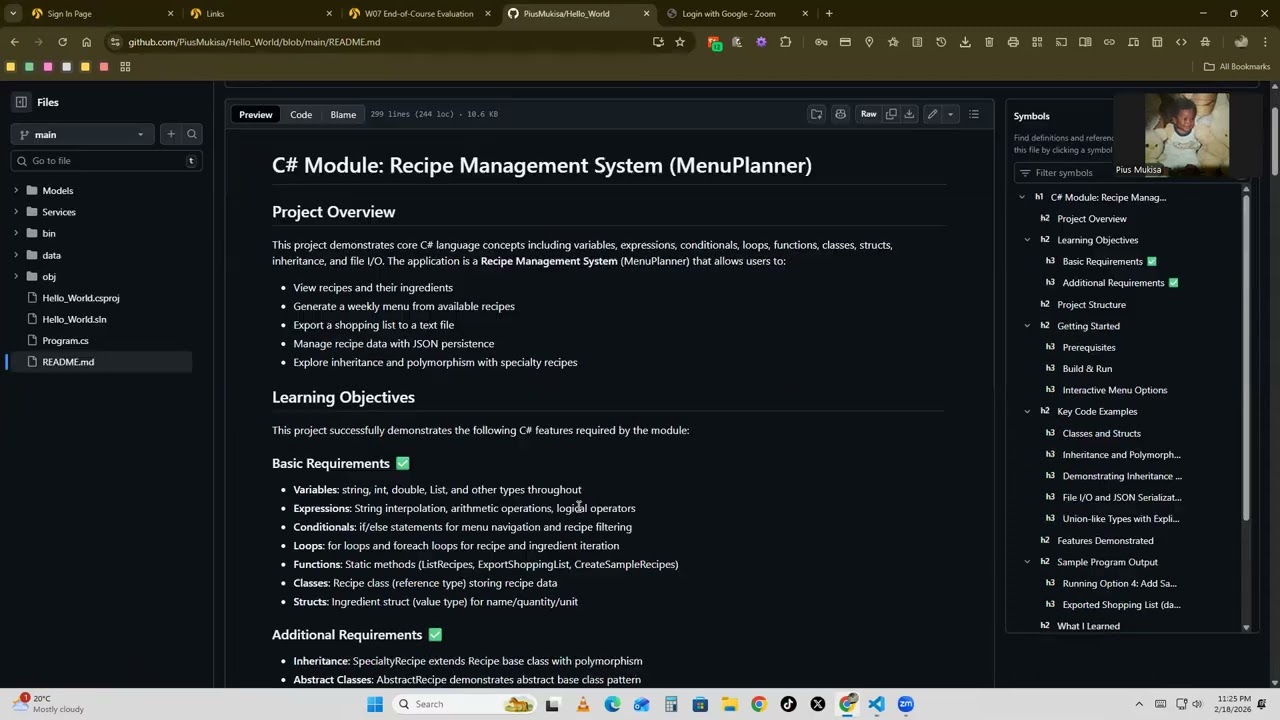The height and width of the screenshot is (720, 1280).
Task: Jump to Build & Run symbol
Action: coord(1087,369)
